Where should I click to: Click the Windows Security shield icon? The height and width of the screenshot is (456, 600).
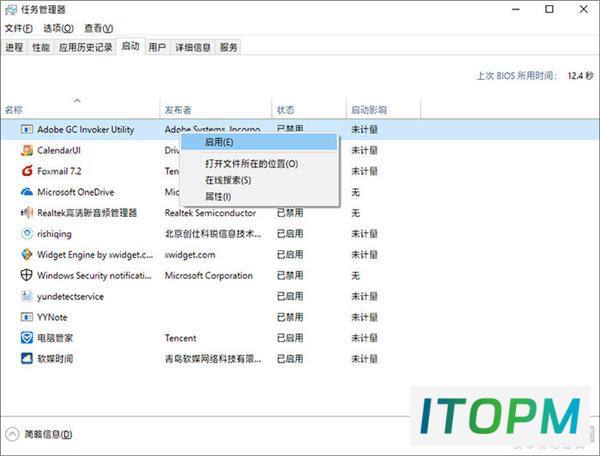[26, 275]
